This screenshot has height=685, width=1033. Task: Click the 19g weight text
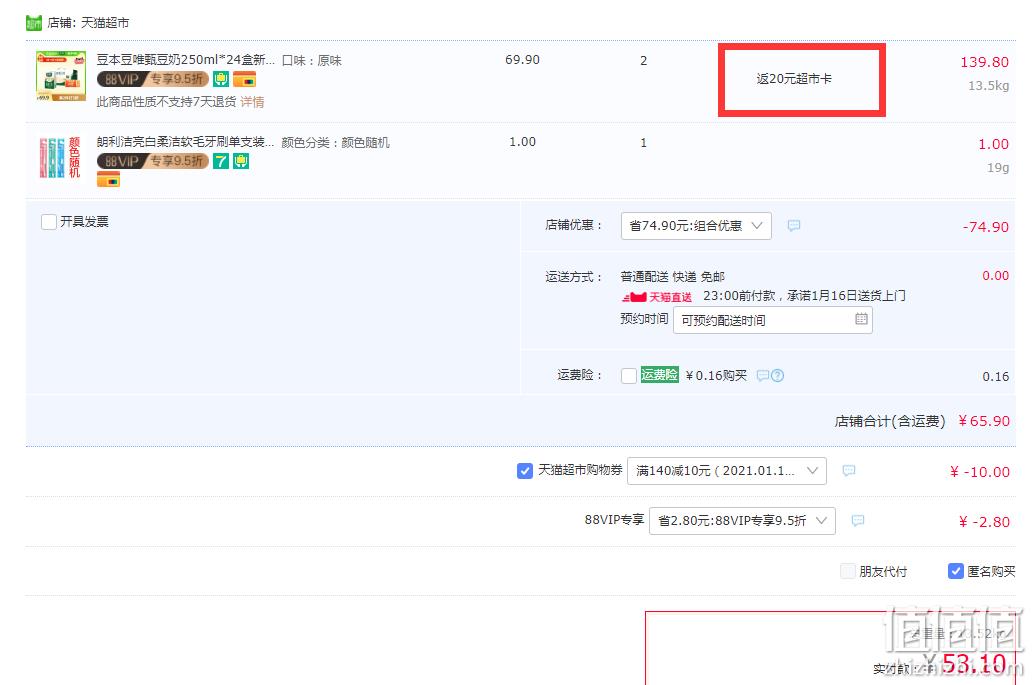click(998, 168)
